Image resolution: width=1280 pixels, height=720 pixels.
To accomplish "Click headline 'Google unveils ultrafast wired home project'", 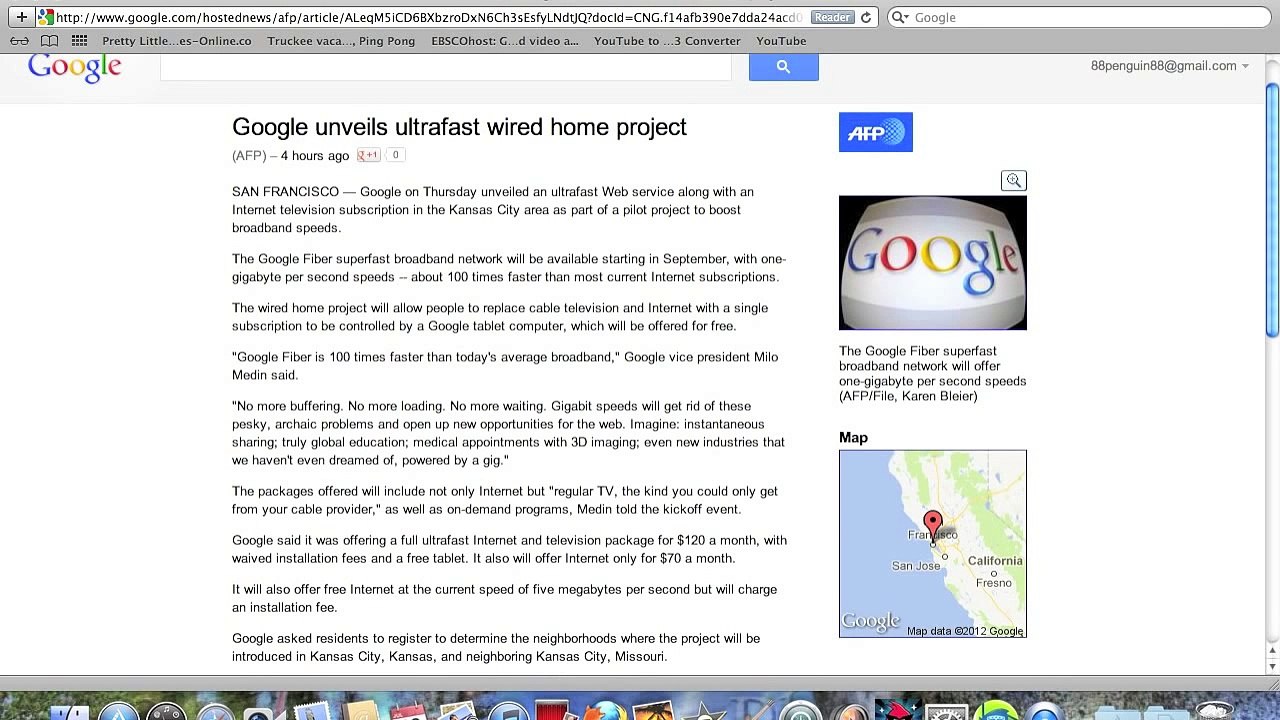I will coord(459,127).
